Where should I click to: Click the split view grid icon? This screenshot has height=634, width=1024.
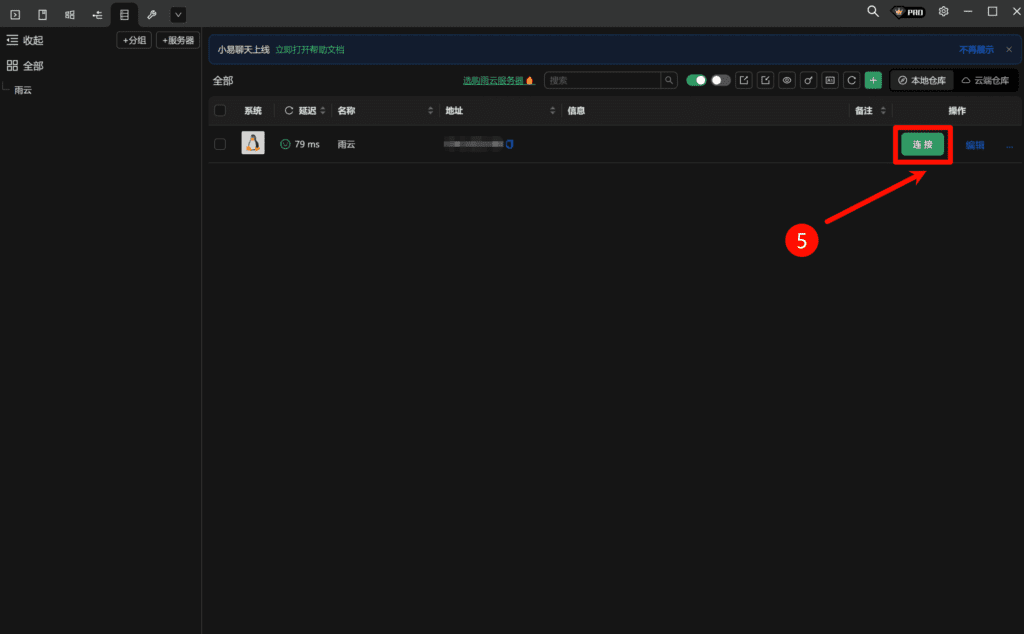(69, 15)
